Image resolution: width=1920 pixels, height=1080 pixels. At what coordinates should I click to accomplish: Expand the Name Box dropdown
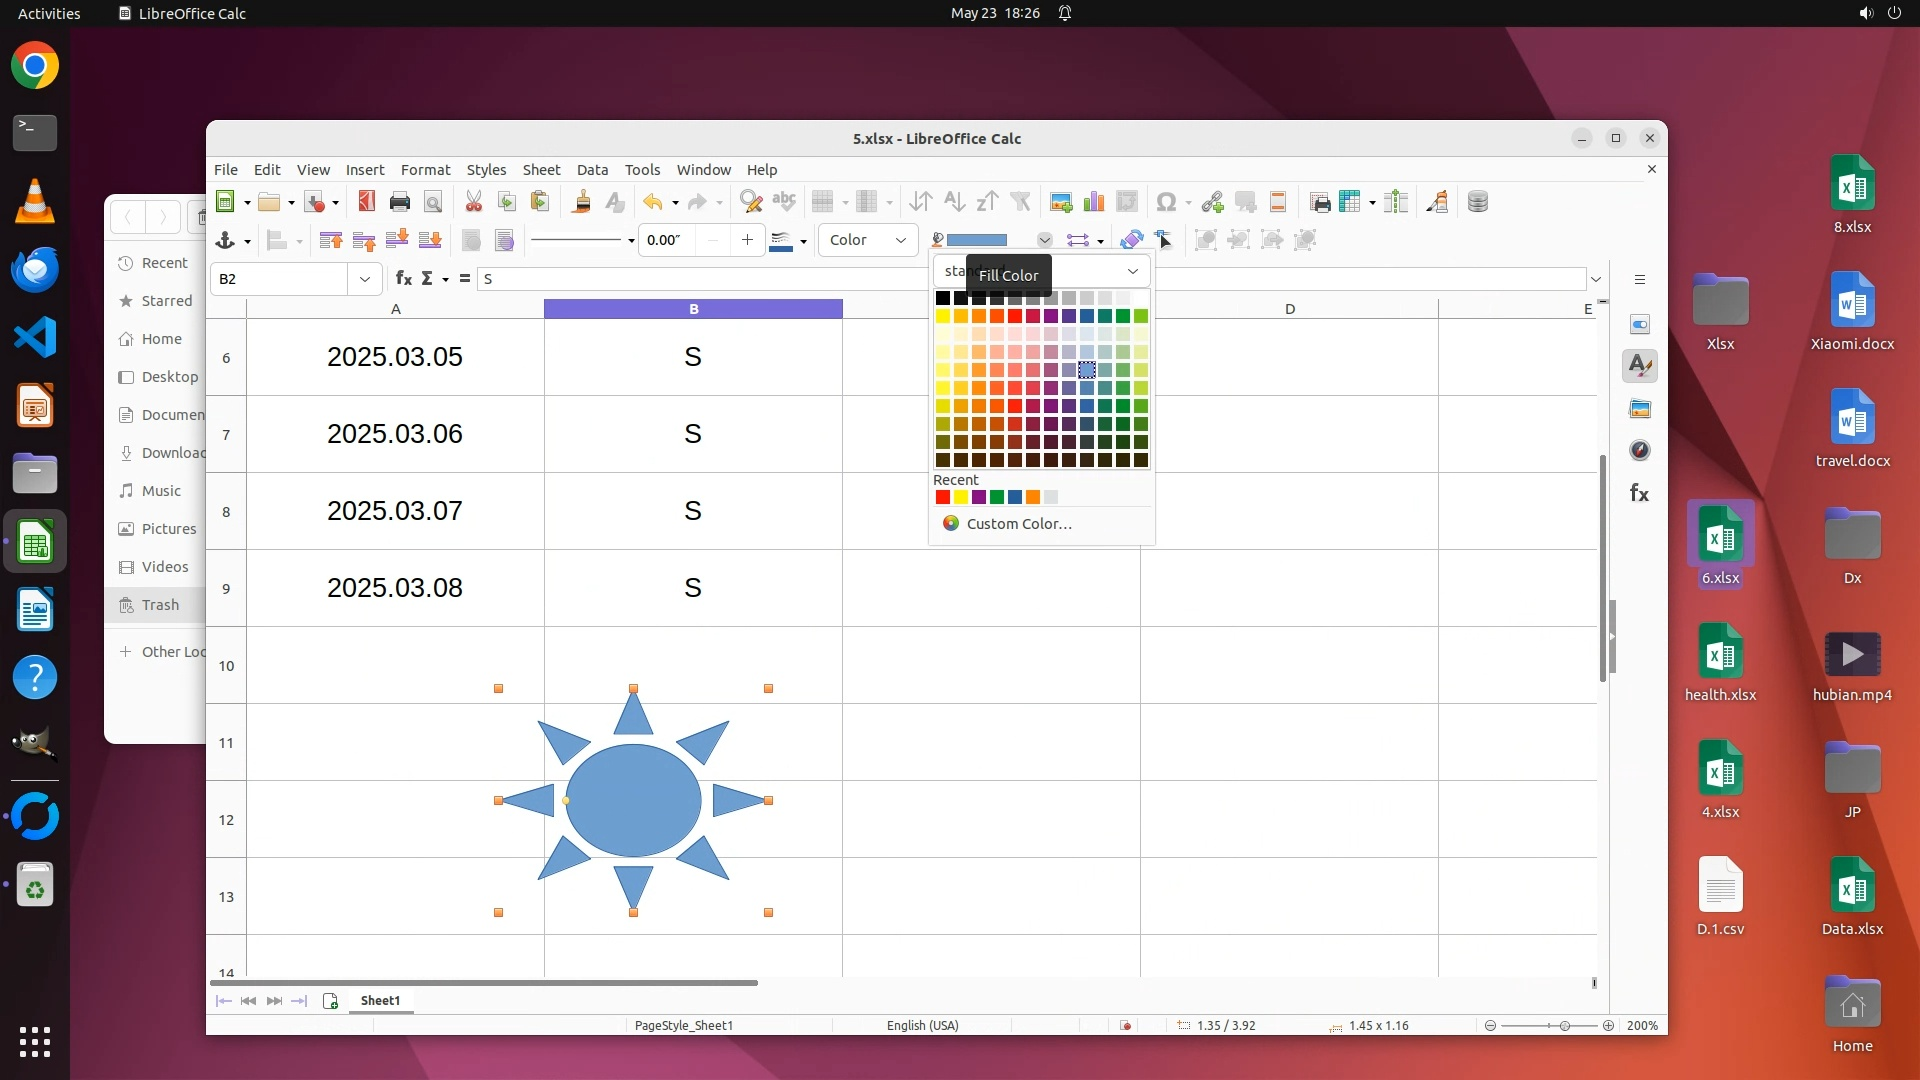click(x=364, y=279)
